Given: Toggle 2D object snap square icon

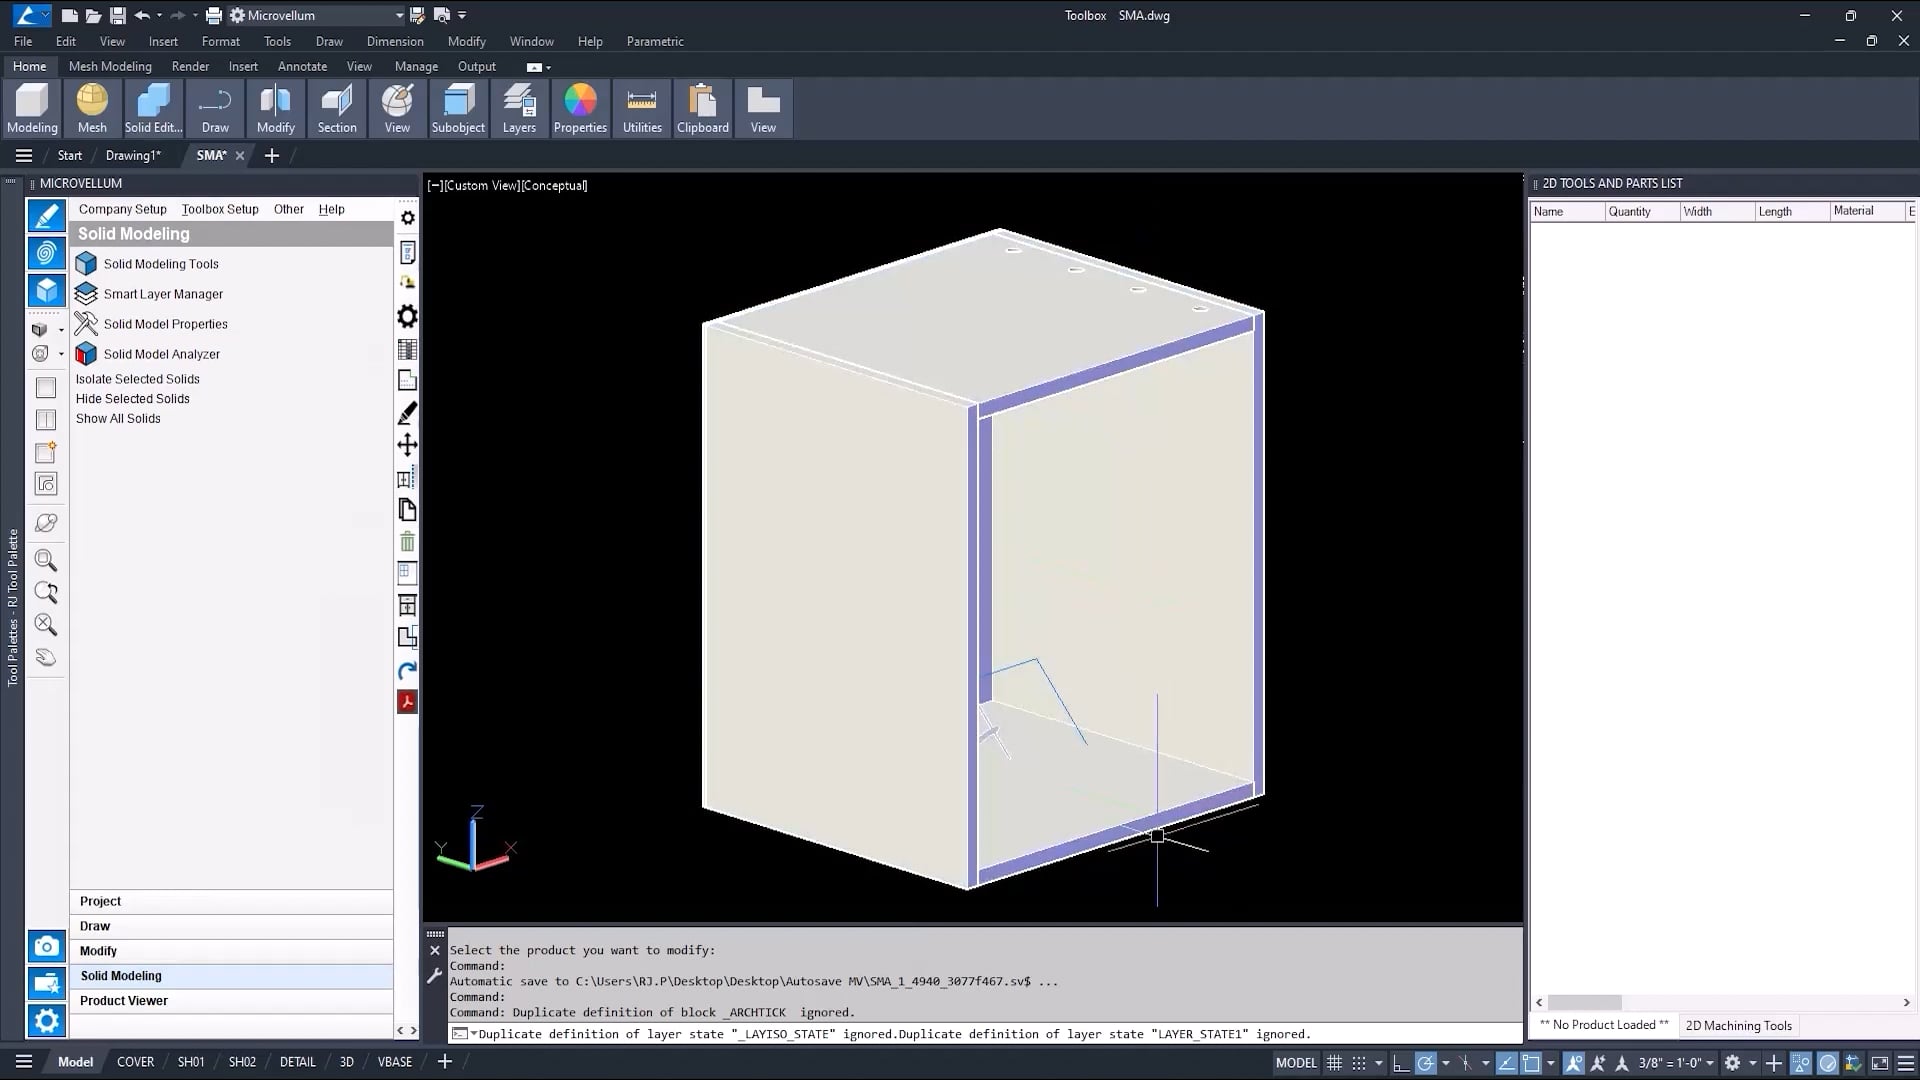Looking at the screenshot, I should tap(1531, 1063).
